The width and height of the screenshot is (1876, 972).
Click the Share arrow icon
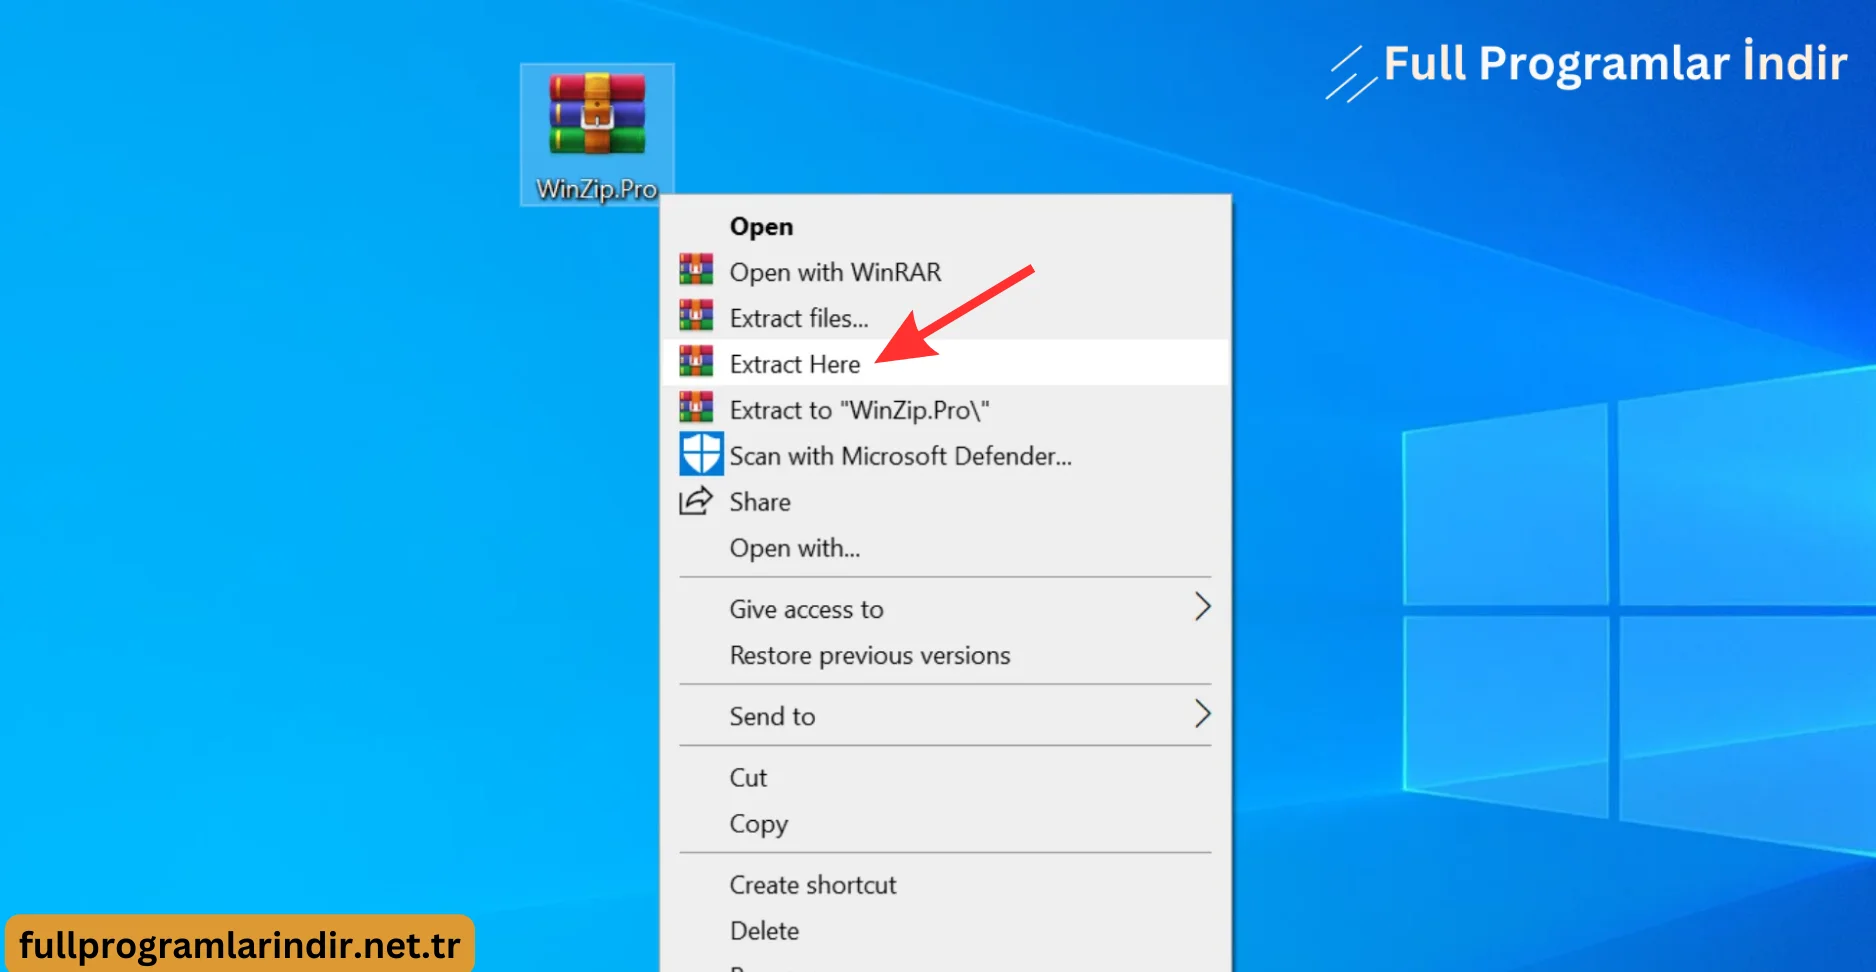(x=696, y=500)
